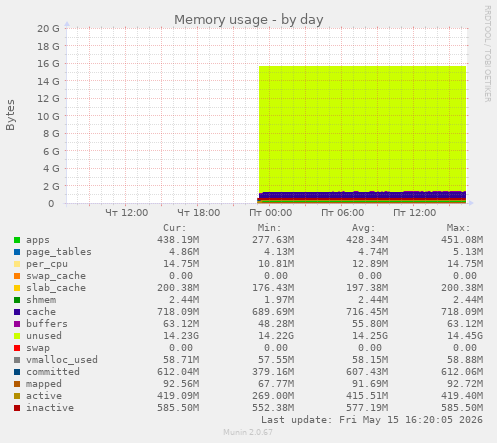Click the 'Last update' timestamp text
The width and height of the screenshot is (497, 443).
pos(372,420)
